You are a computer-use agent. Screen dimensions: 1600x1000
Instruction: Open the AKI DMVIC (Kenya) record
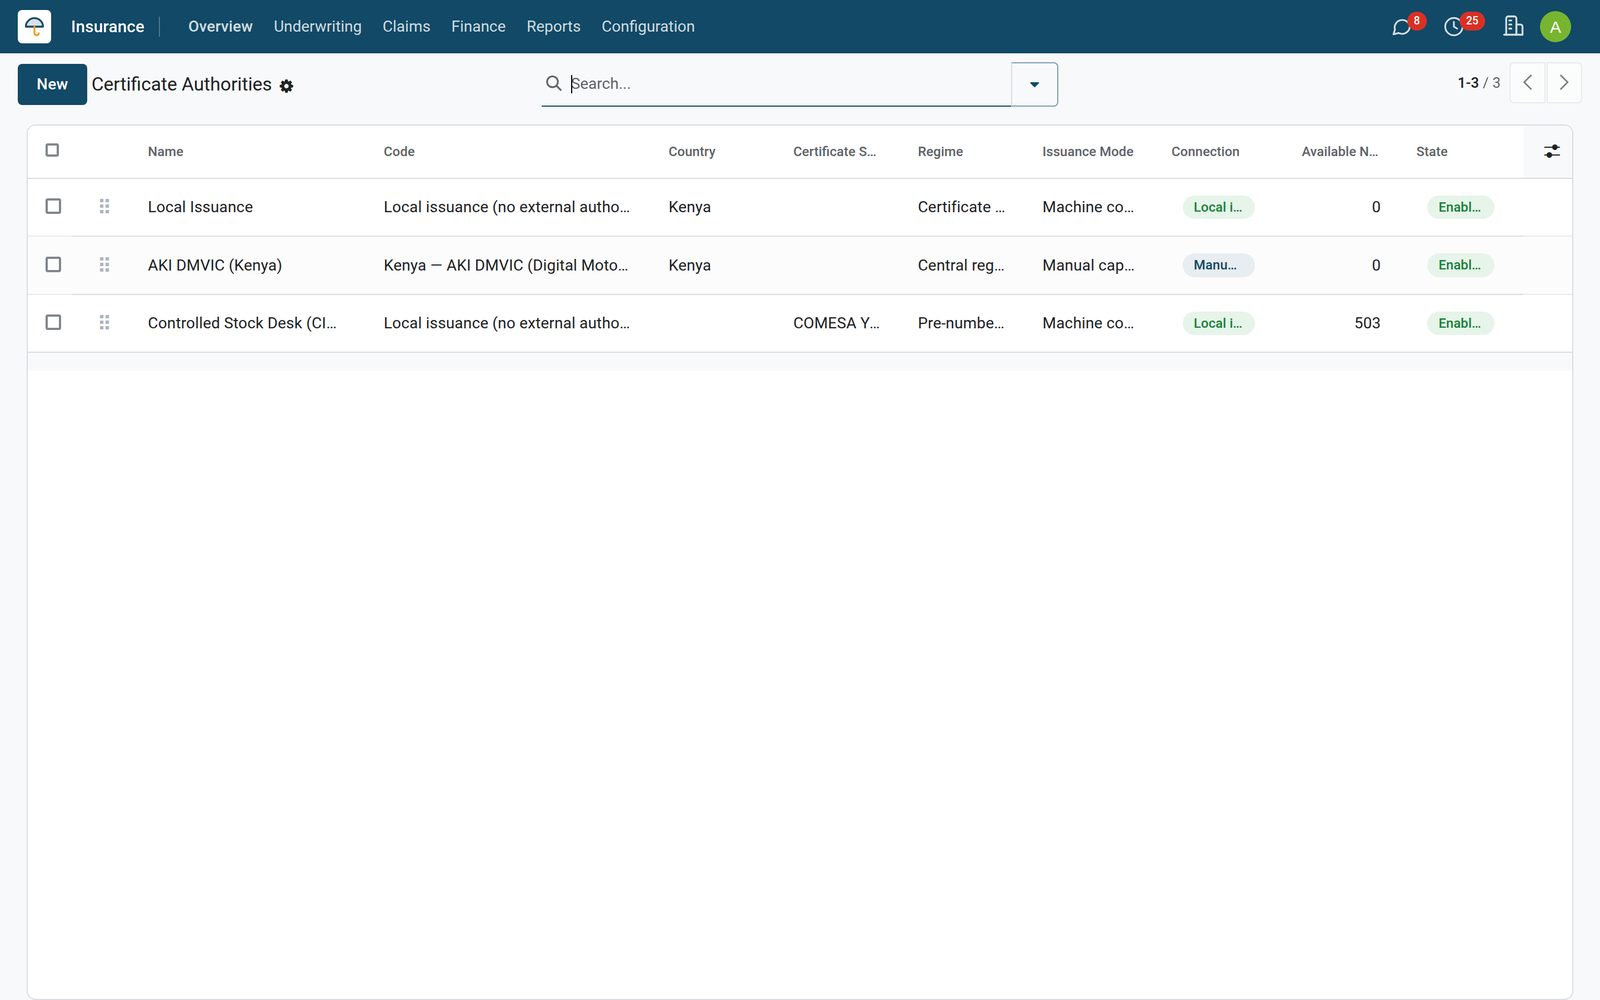pos(215,265)
